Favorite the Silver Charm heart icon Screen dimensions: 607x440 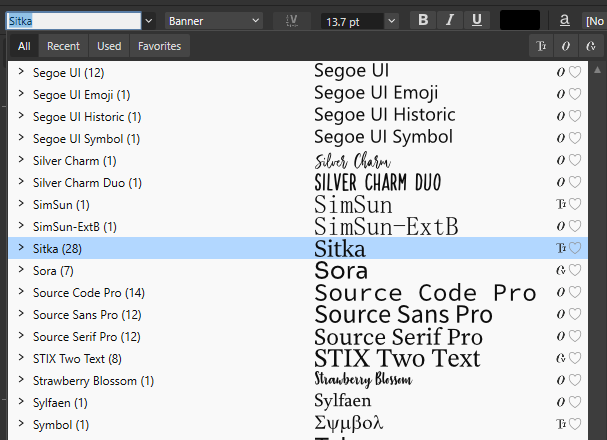575,160
